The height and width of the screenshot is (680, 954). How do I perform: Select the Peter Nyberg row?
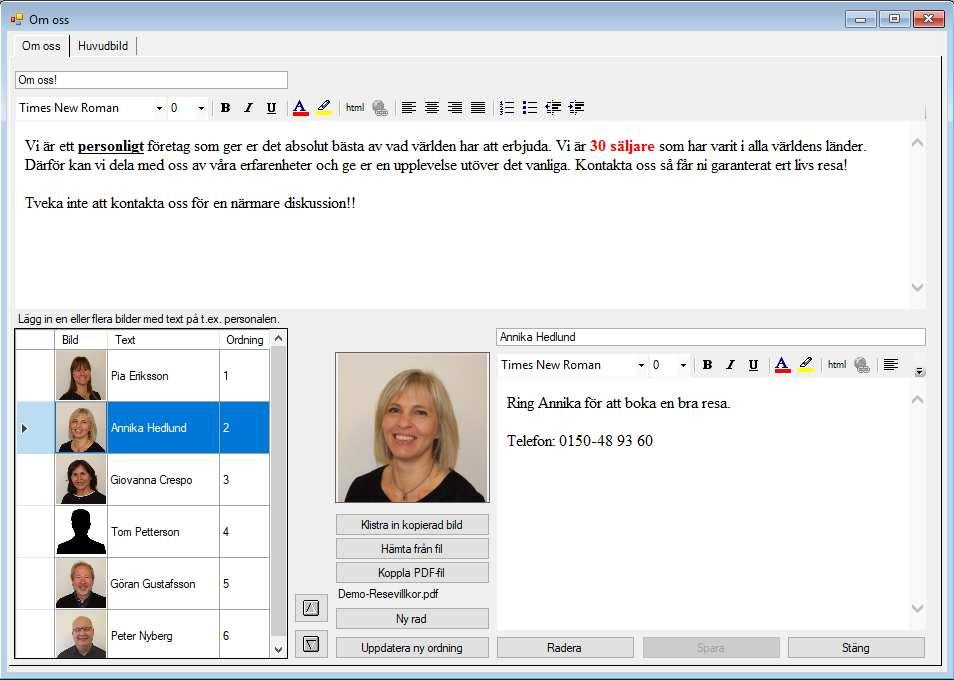(142, 634)
